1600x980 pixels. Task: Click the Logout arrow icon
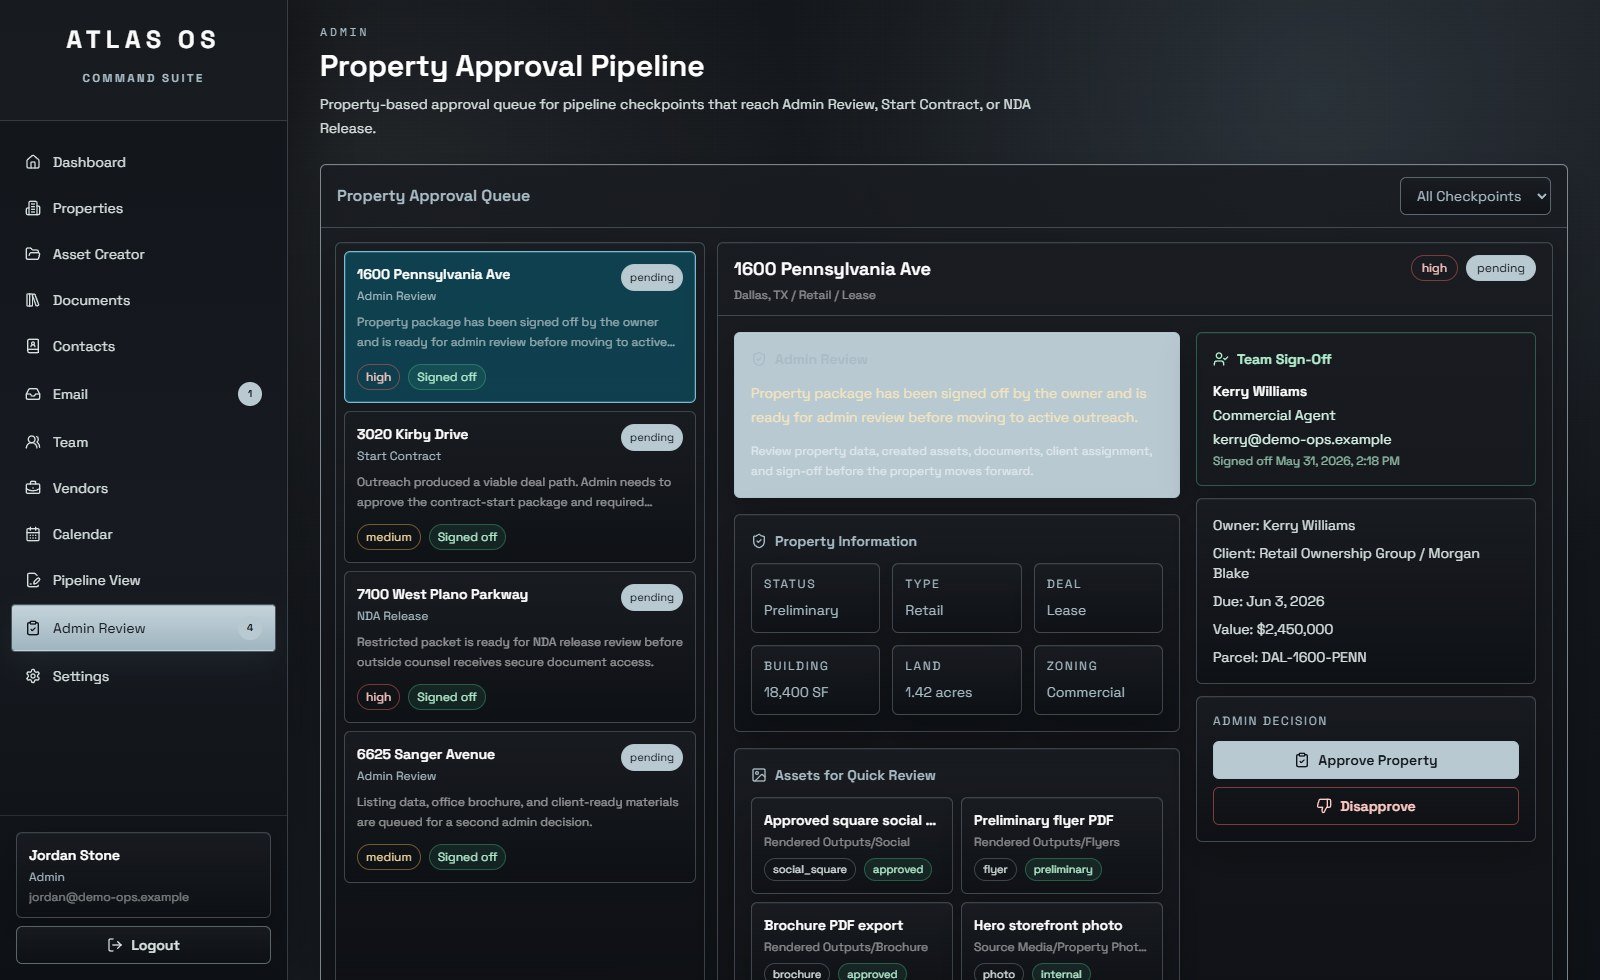115,945
